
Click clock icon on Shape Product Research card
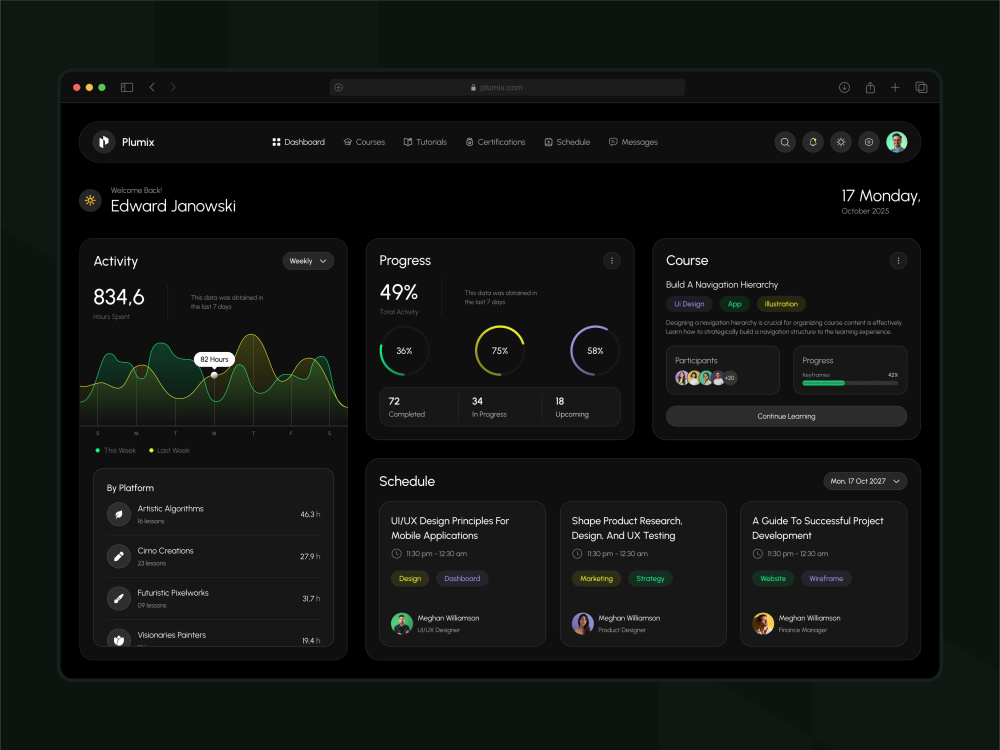point(577,554)
